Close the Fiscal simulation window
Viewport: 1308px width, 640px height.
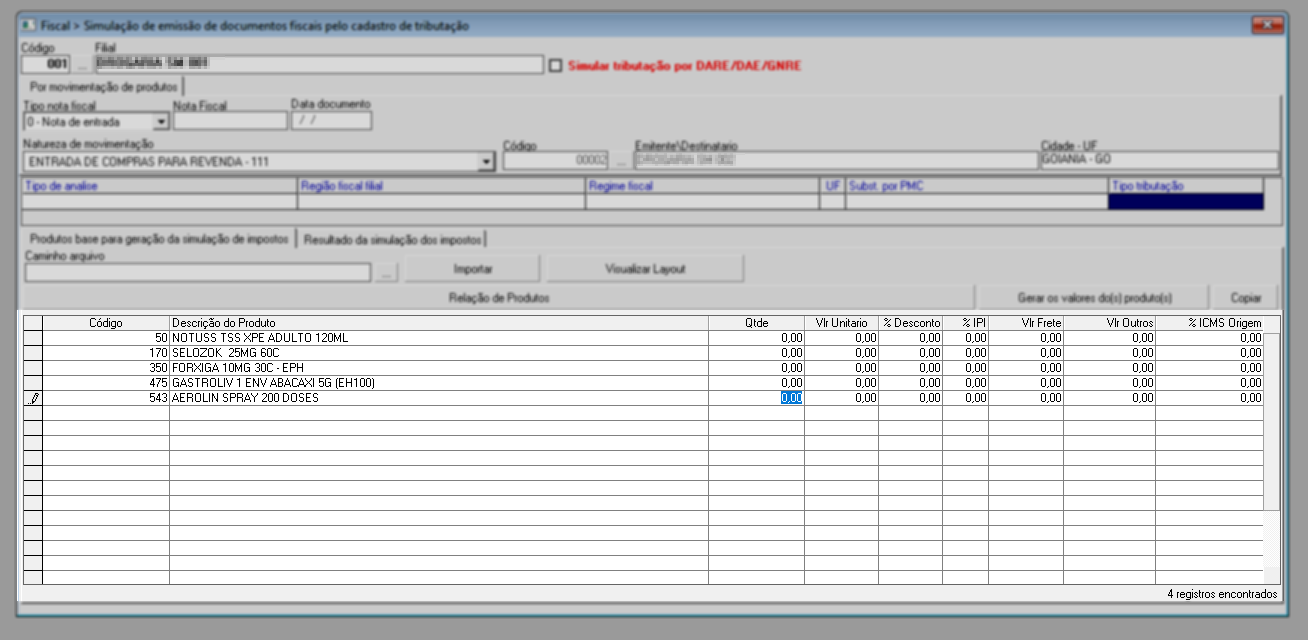coord(1268,24)
